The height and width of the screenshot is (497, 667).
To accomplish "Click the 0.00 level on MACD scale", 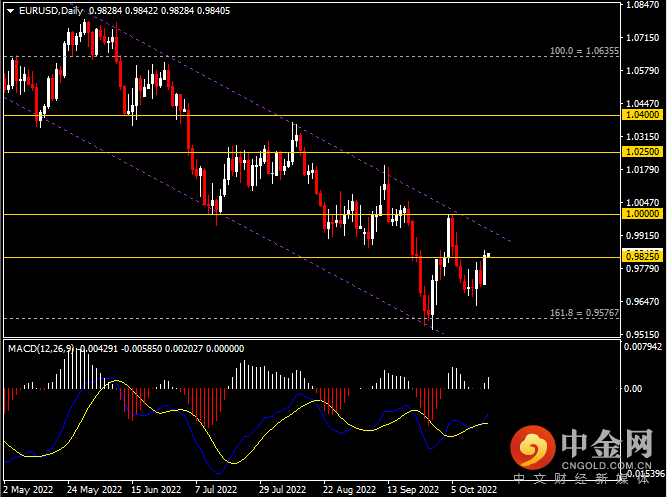I will point(633,388).
